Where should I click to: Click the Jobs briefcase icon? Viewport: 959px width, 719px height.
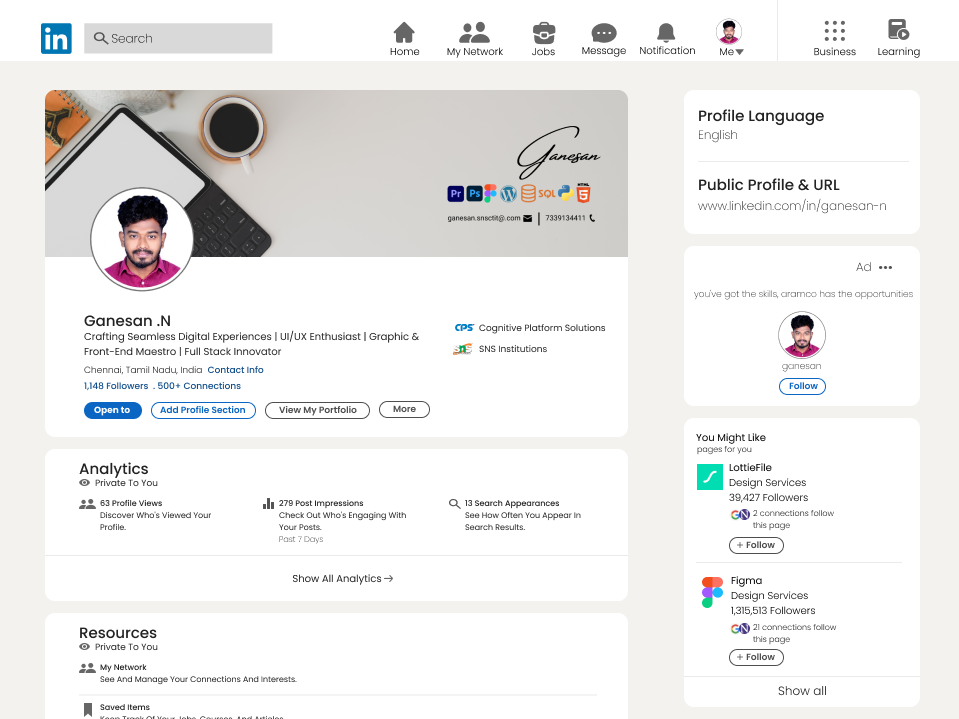(543, 31)
